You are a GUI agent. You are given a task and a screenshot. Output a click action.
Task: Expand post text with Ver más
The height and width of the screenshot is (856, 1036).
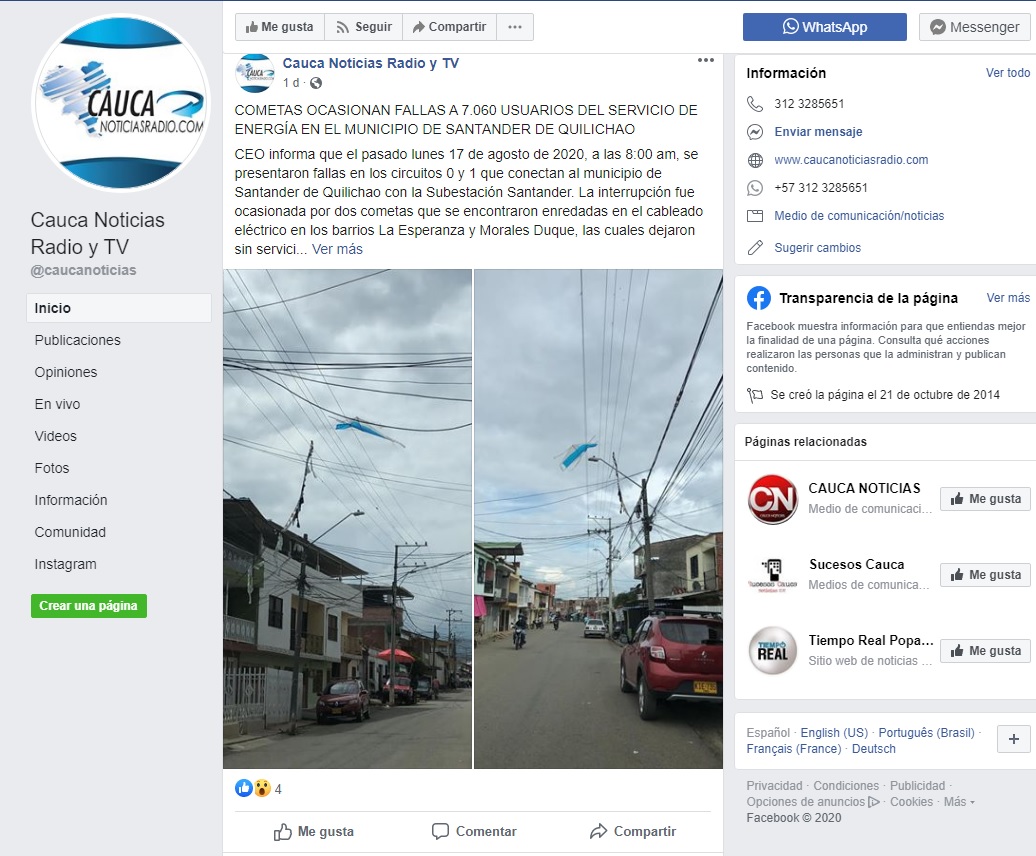coord(337,249)
